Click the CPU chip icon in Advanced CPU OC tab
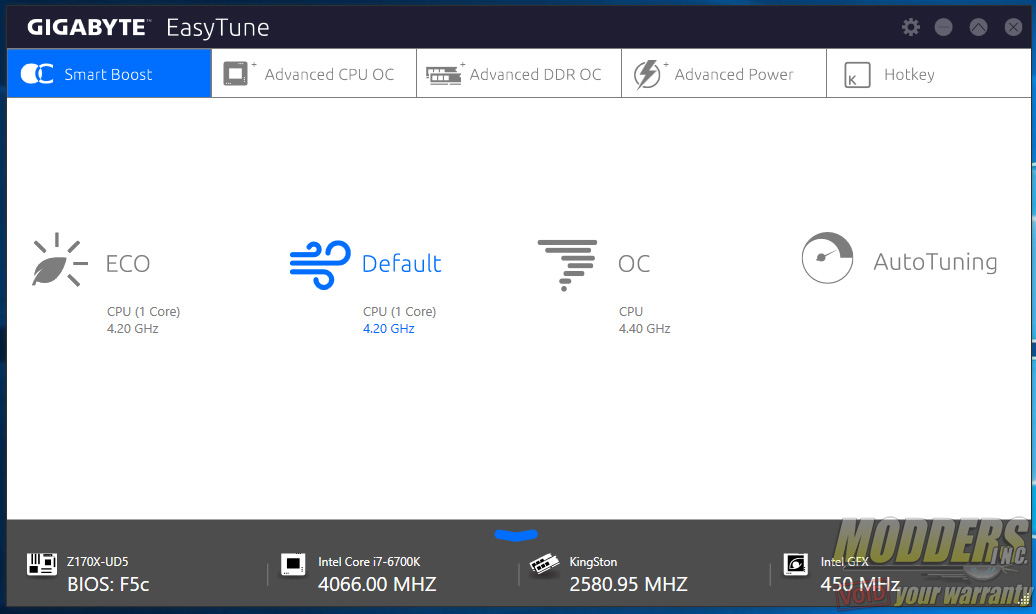1036x614 pixels. [x=235, y=73]
